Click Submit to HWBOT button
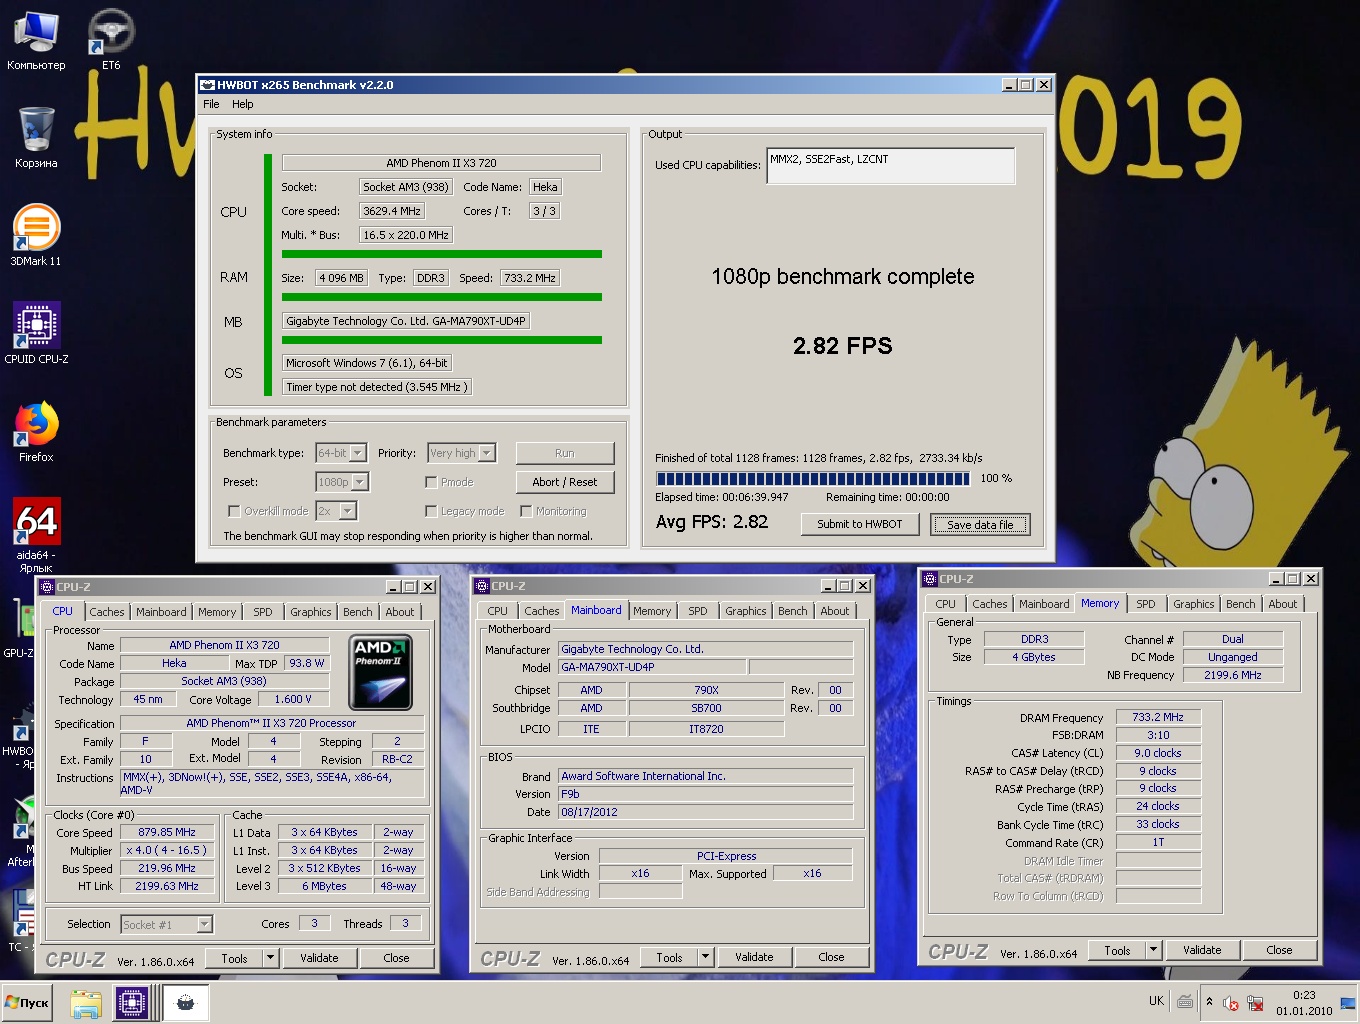Image resolution: width=1360 pixels, height=1024 pixels. (x=860, y=524)
